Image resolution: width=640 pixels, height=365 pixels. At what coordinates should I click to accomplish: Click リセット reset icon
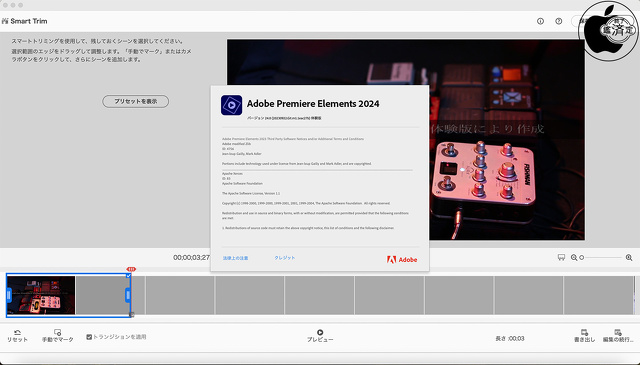click(x=17, y=336)
